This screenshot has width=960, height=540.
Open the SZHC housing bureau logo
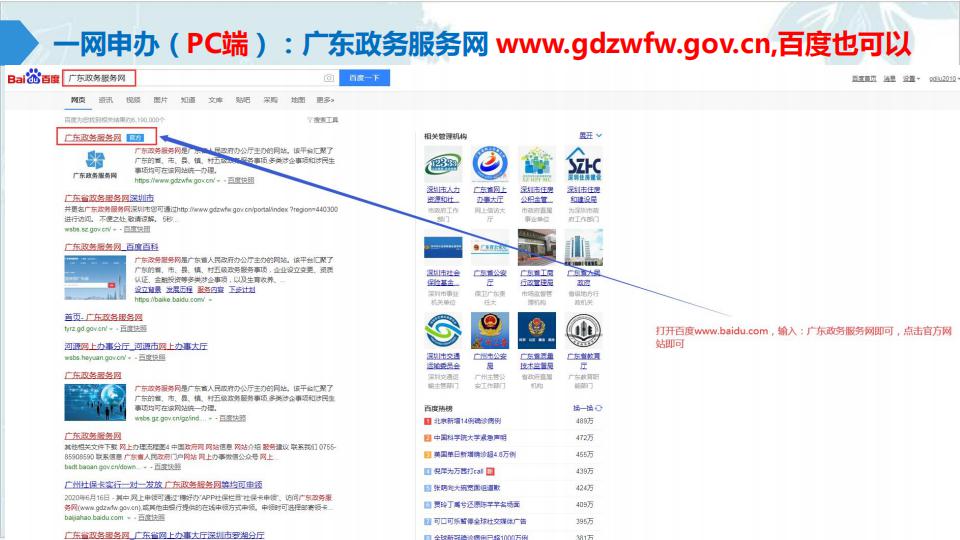583,164
